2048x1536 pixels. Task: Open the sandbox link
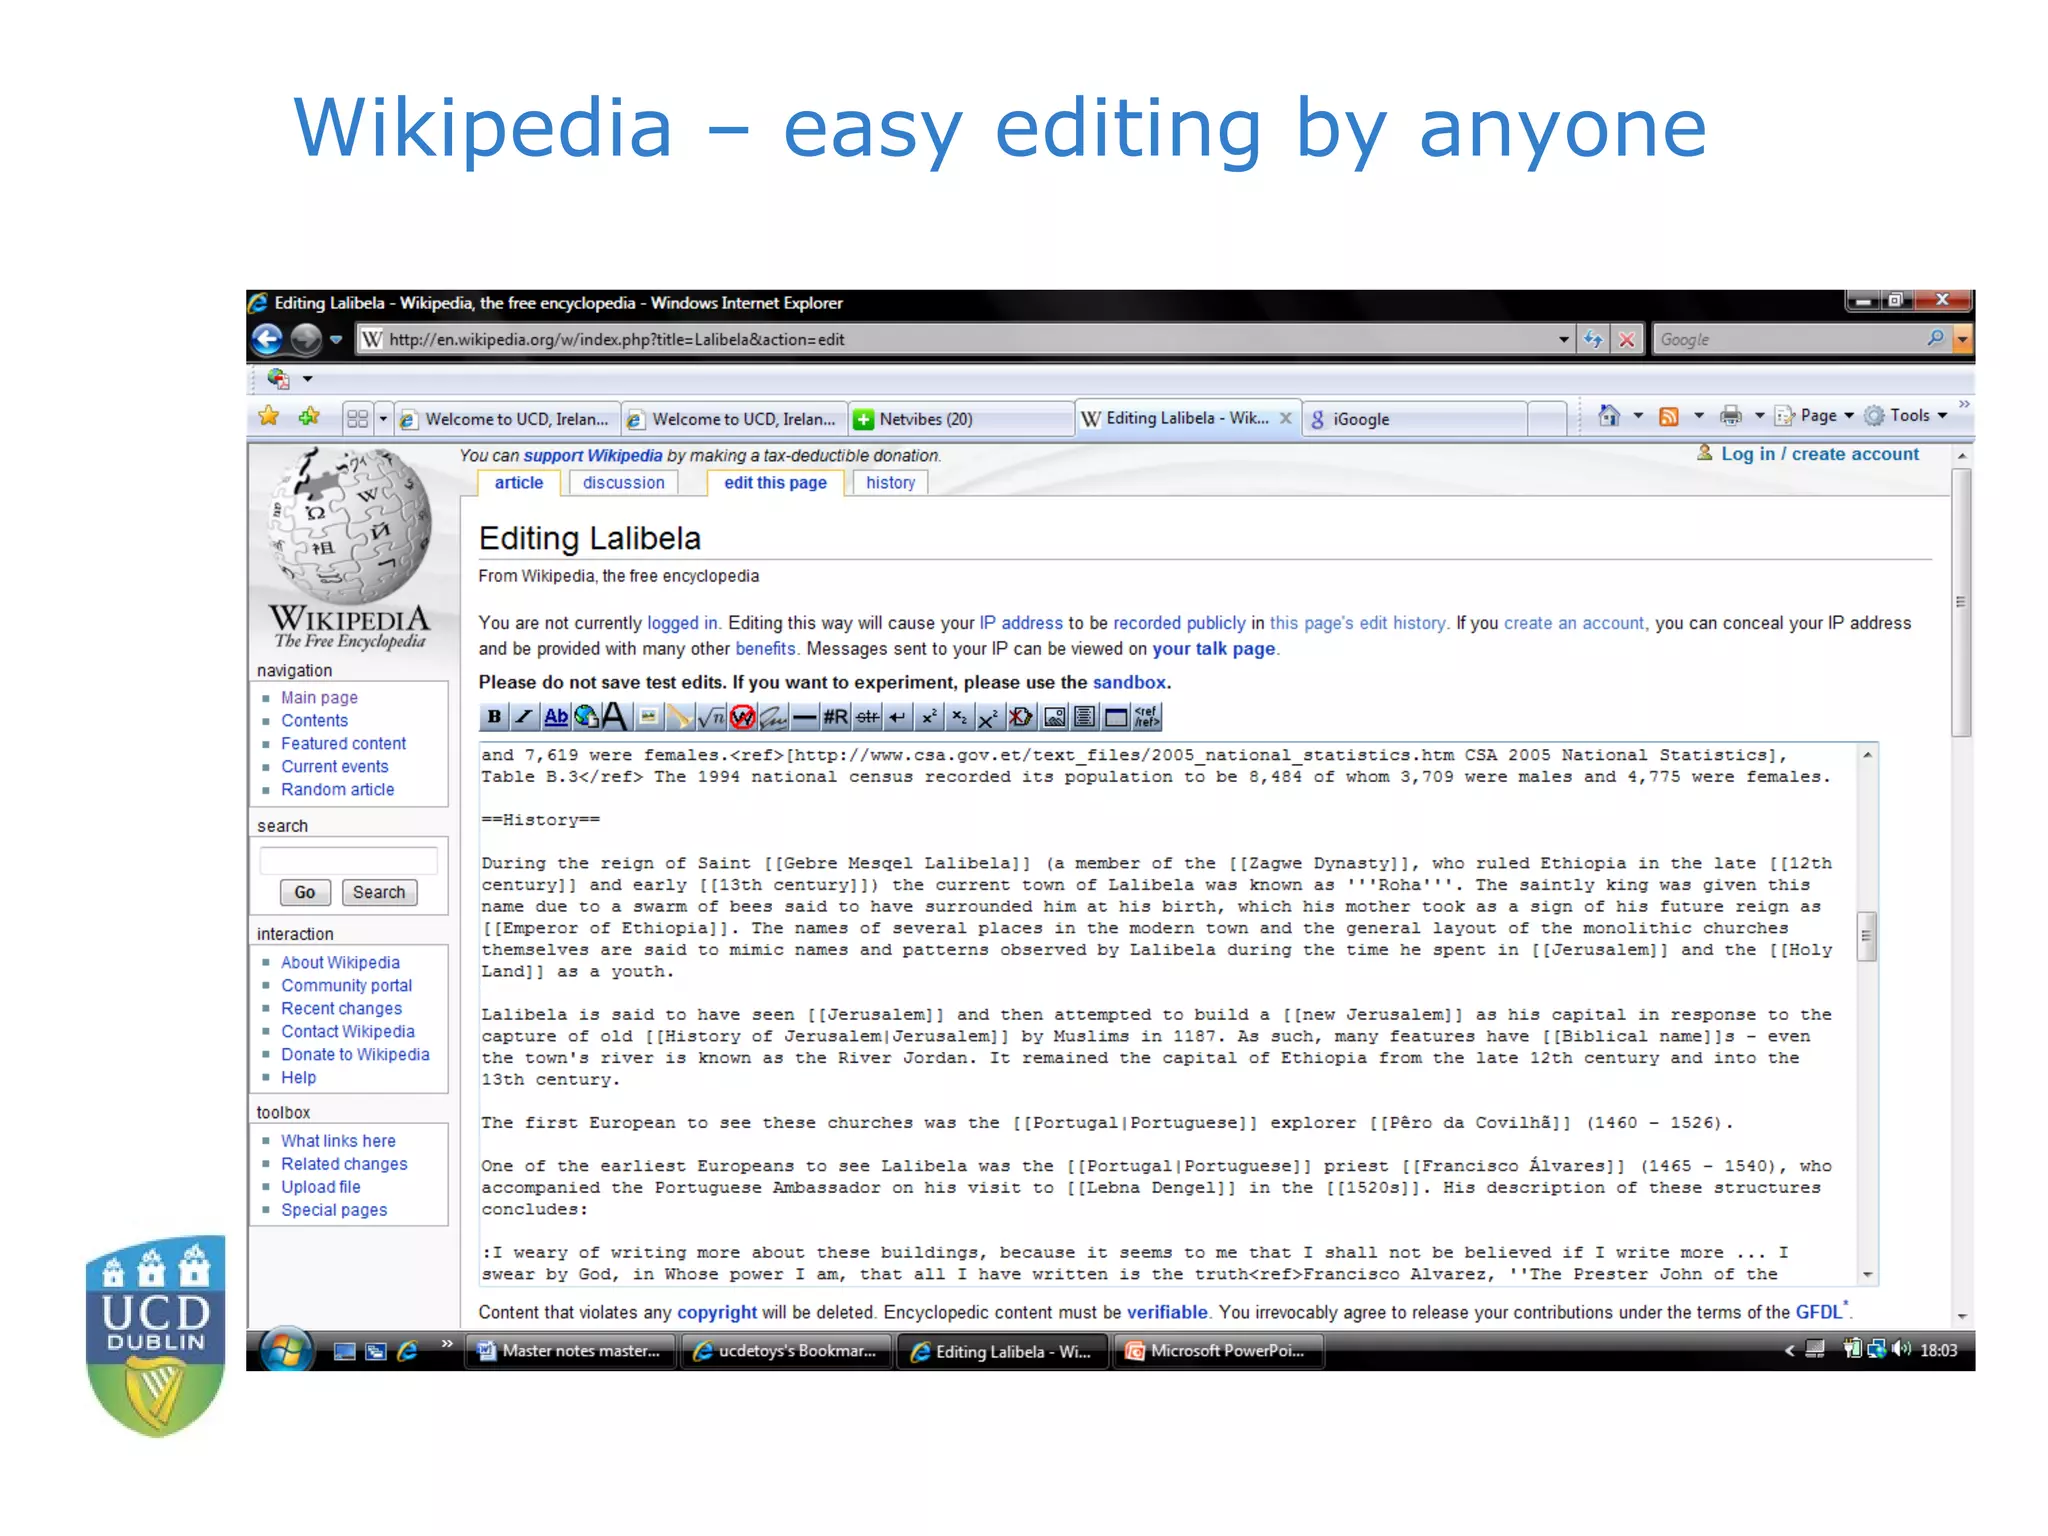tap(1129, 682)
